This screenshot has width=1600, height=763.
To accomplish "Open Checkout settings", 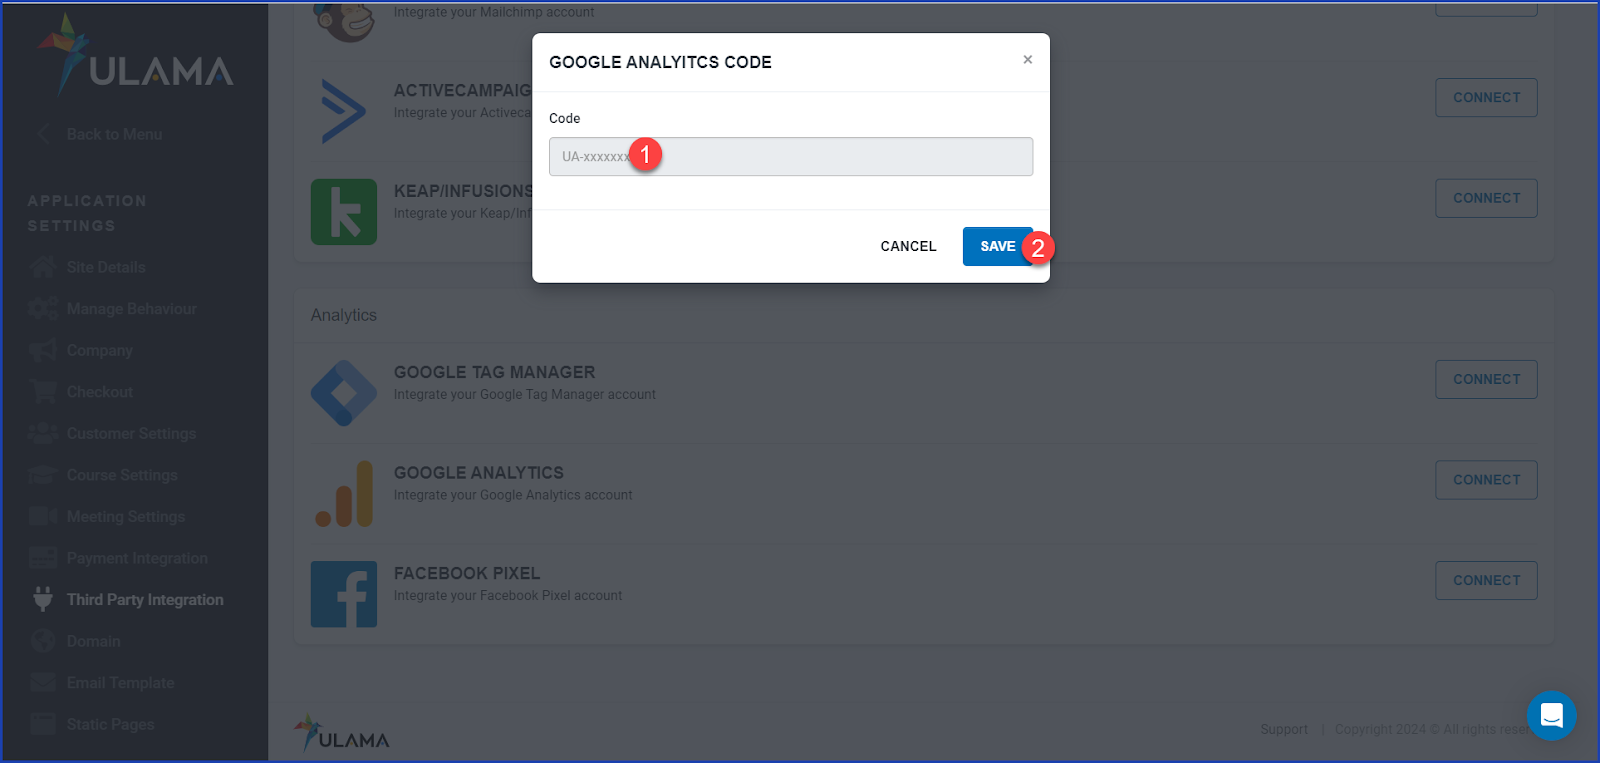I will pyautogui.click(x=99, y=392).
